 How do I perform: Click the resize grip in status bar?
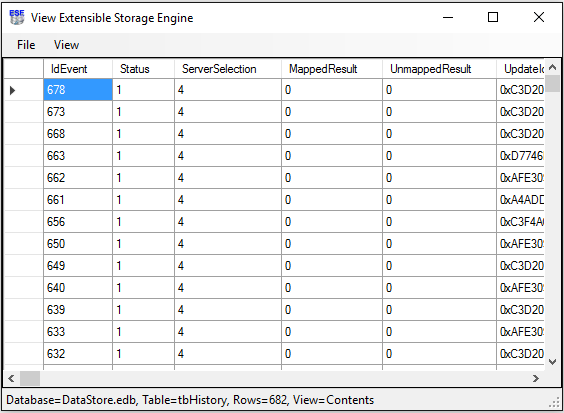coord(556,404)
